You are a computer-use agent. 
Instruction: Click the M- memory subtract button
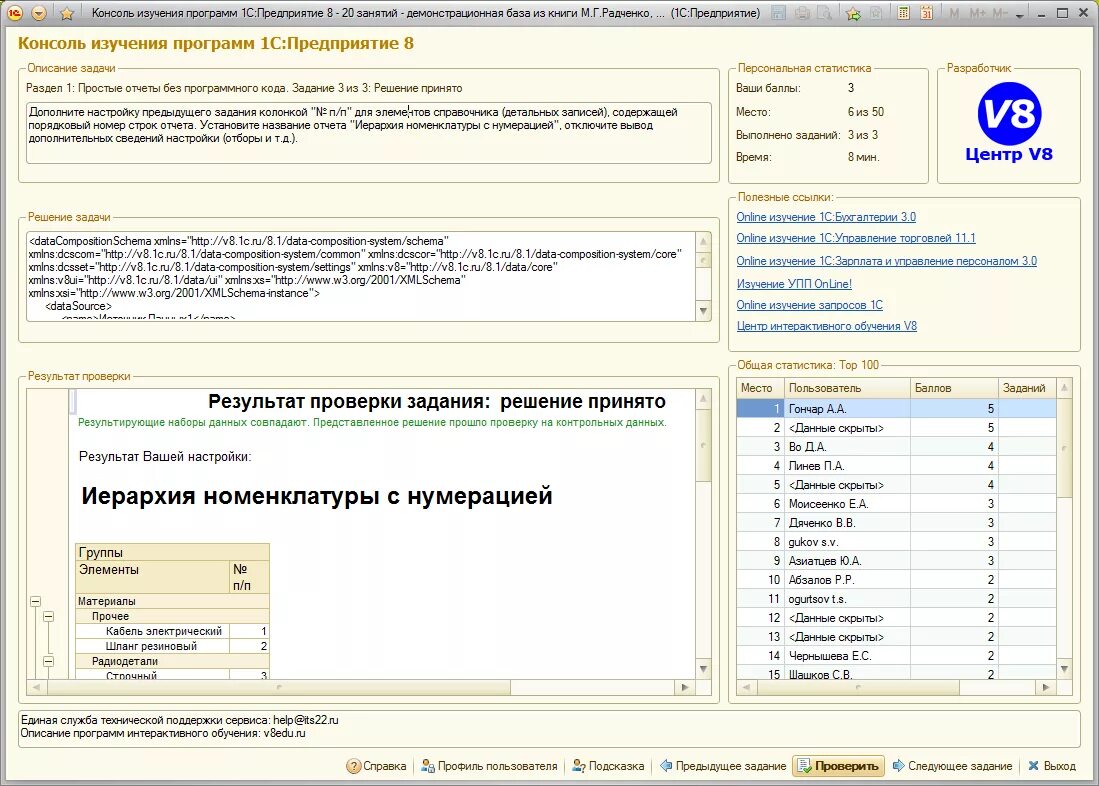point(1001,13)
